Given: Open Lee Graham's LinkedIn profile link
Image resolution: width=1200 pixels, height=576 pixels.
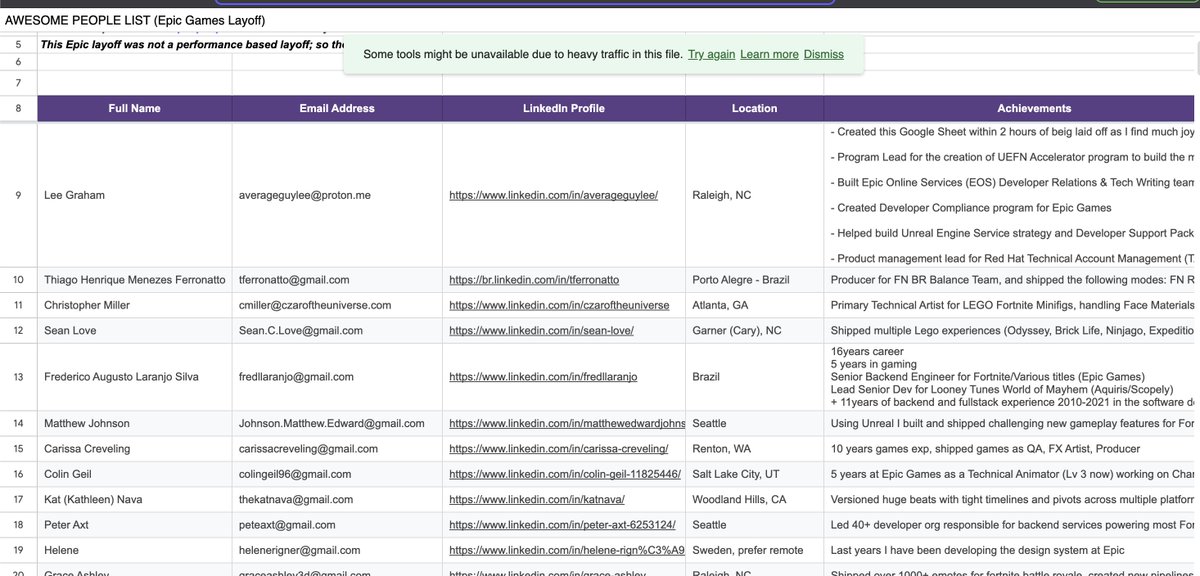Looking at the screenshot, I should (553, 195).
